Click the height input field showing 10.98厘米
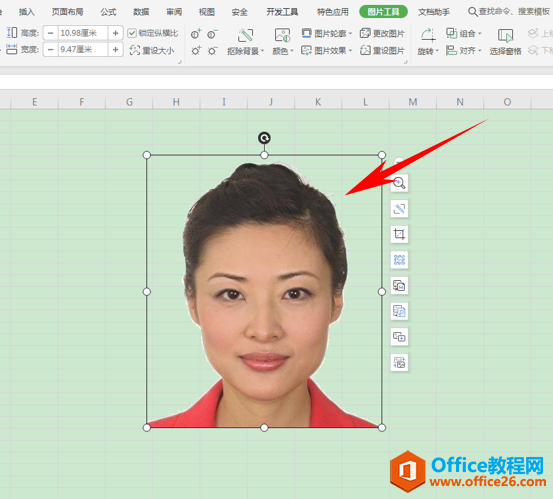The height and width of the screenshot is (499, 553). tap(83, 33)
